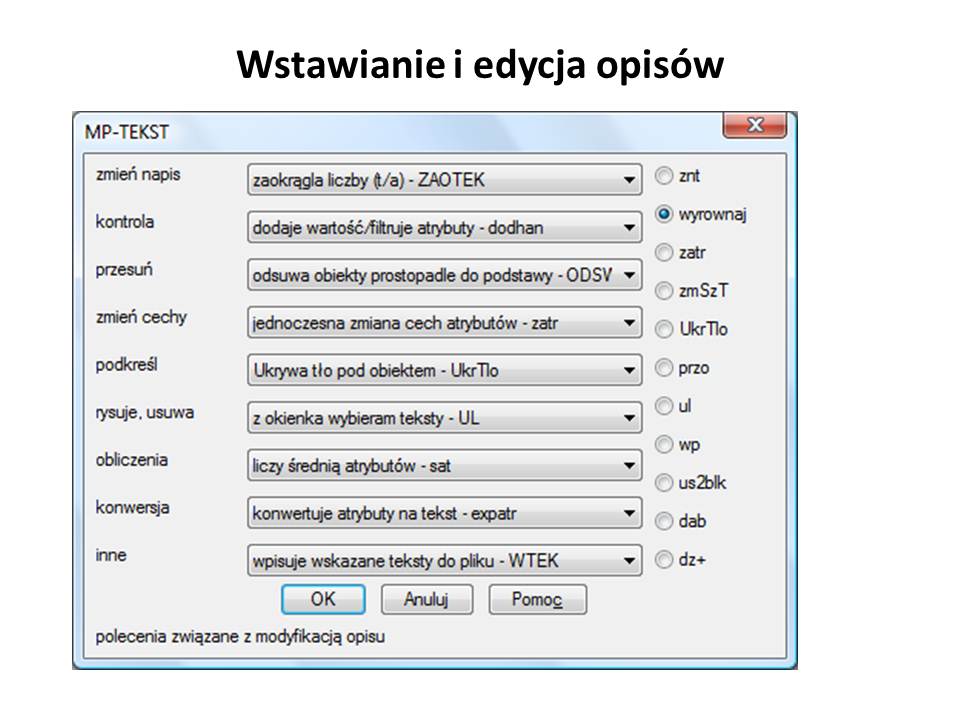Expand rysuje, usuwa dropdown (UL)
Image resolution: width=960 pixels, height=720 pixels.
tap(444, 418)
